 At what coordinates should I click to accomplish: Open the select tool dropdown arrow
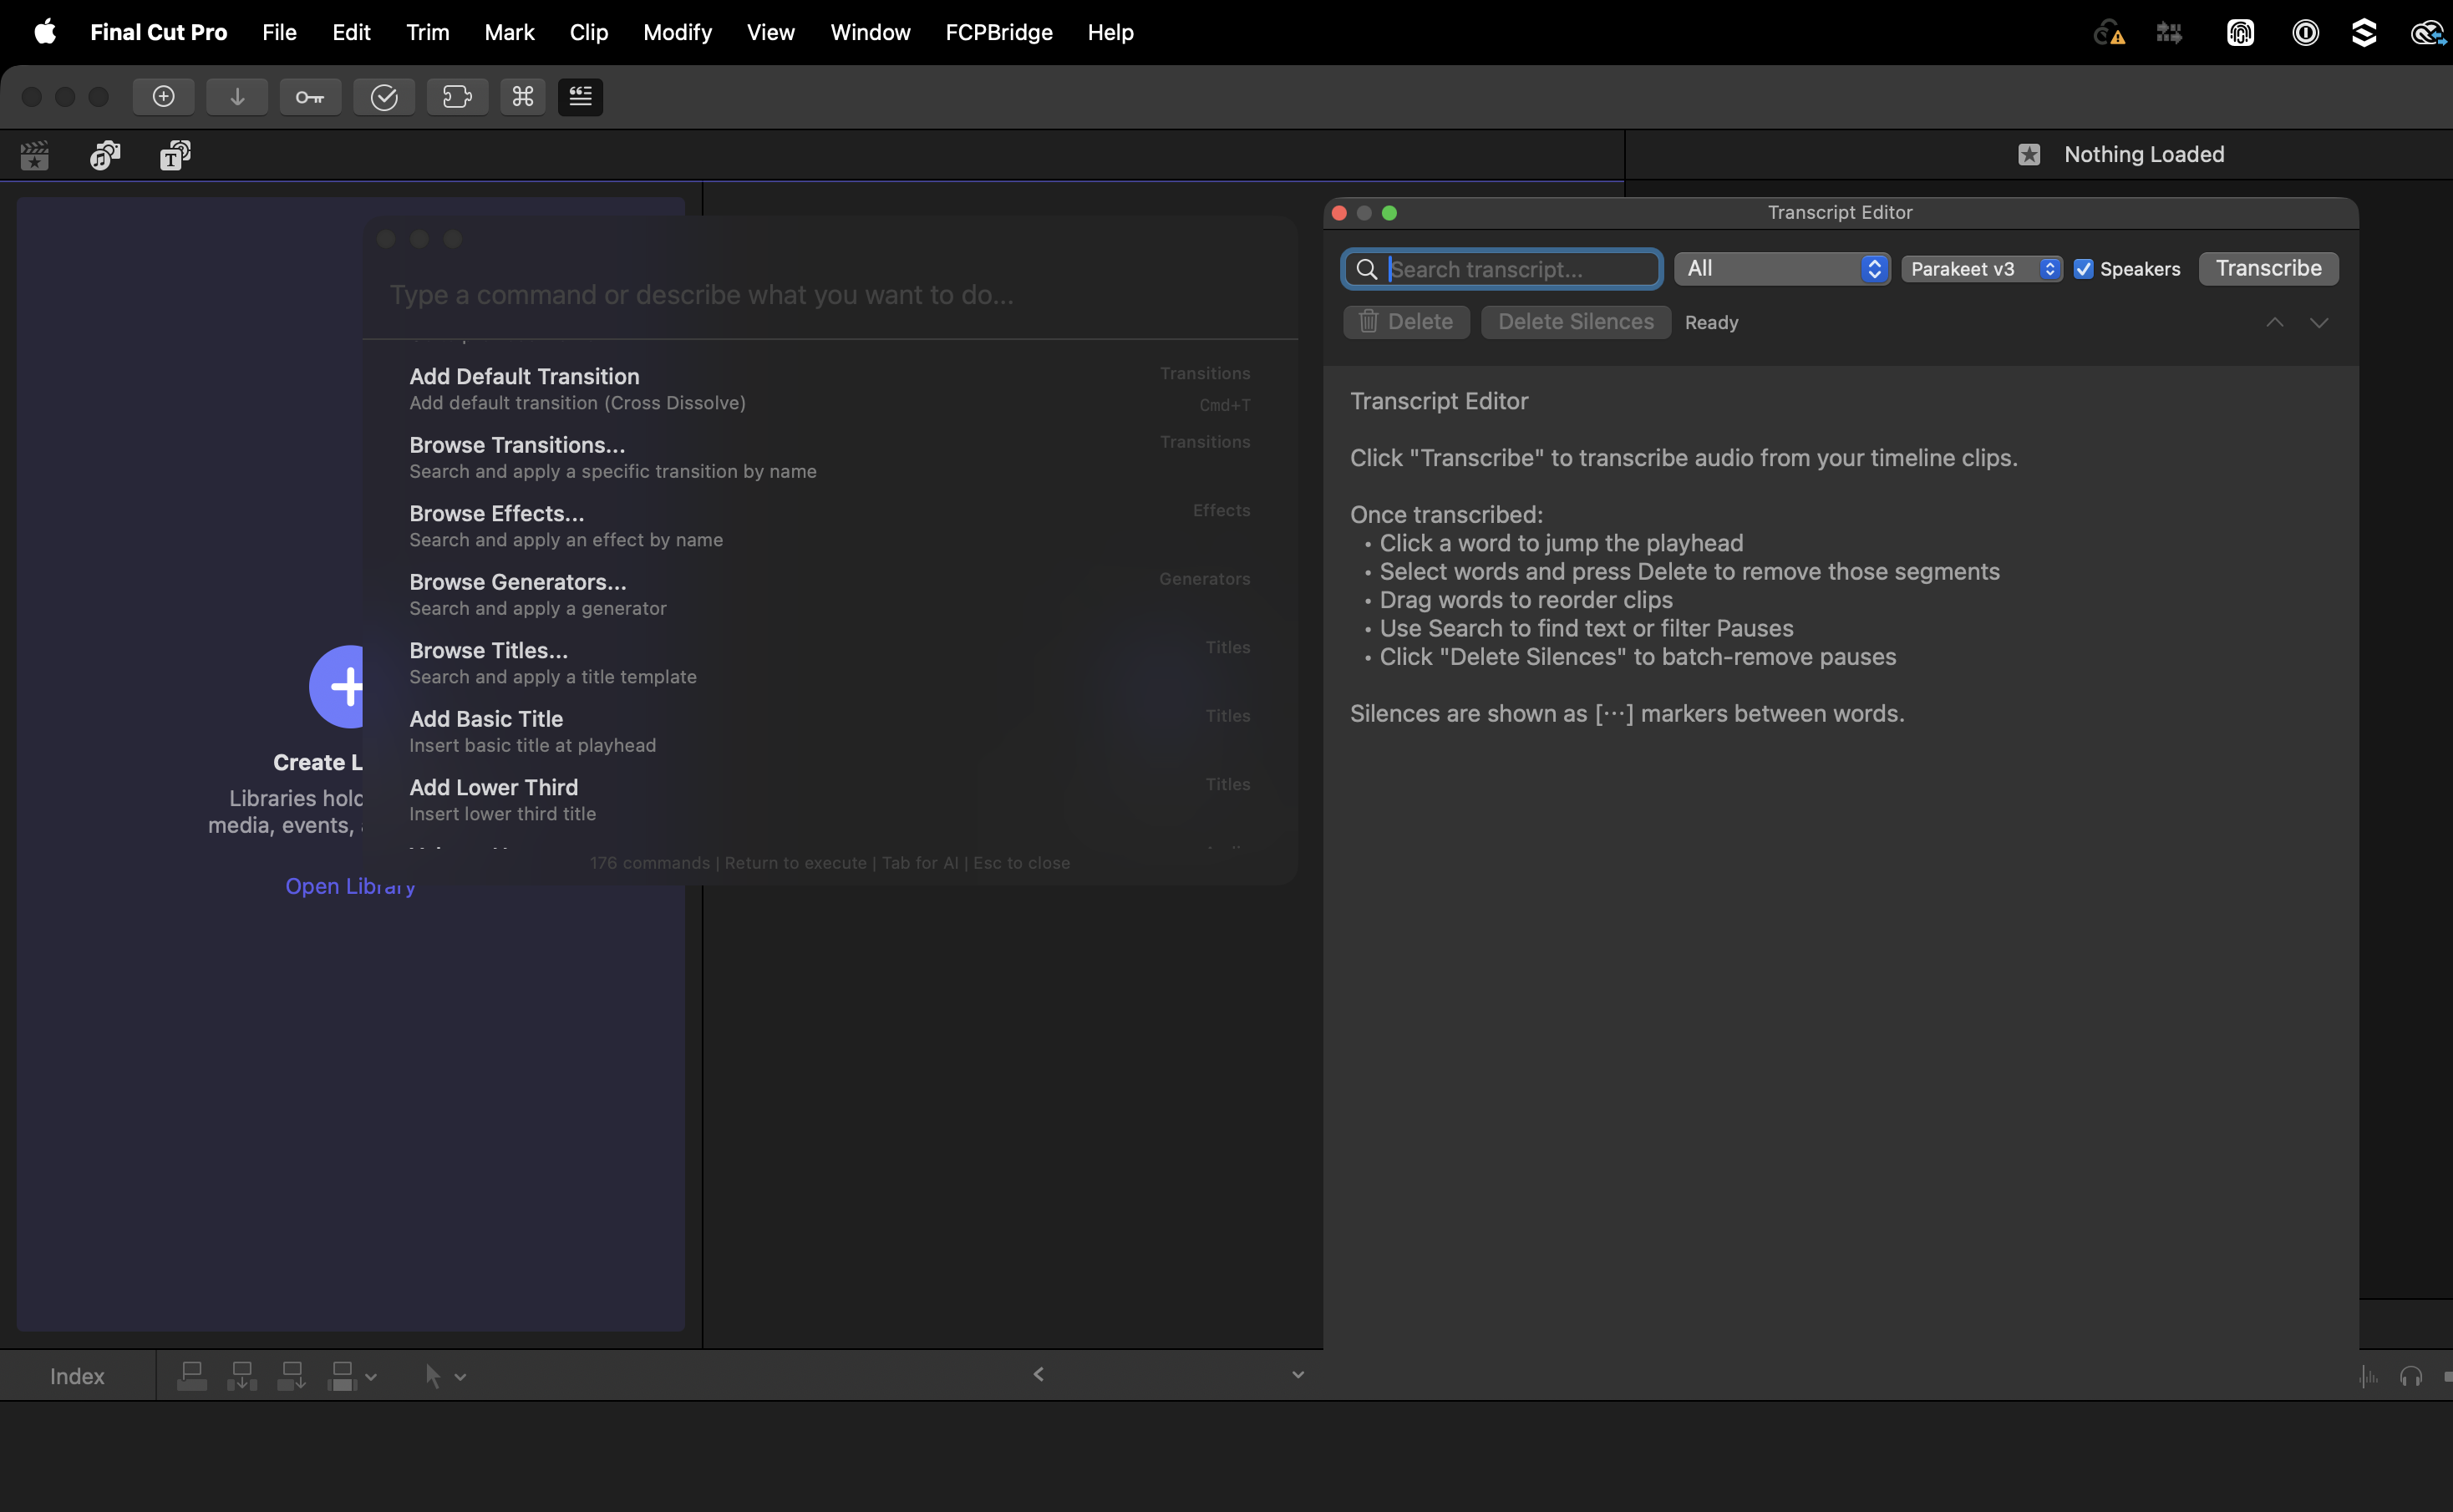(460, 1377)
